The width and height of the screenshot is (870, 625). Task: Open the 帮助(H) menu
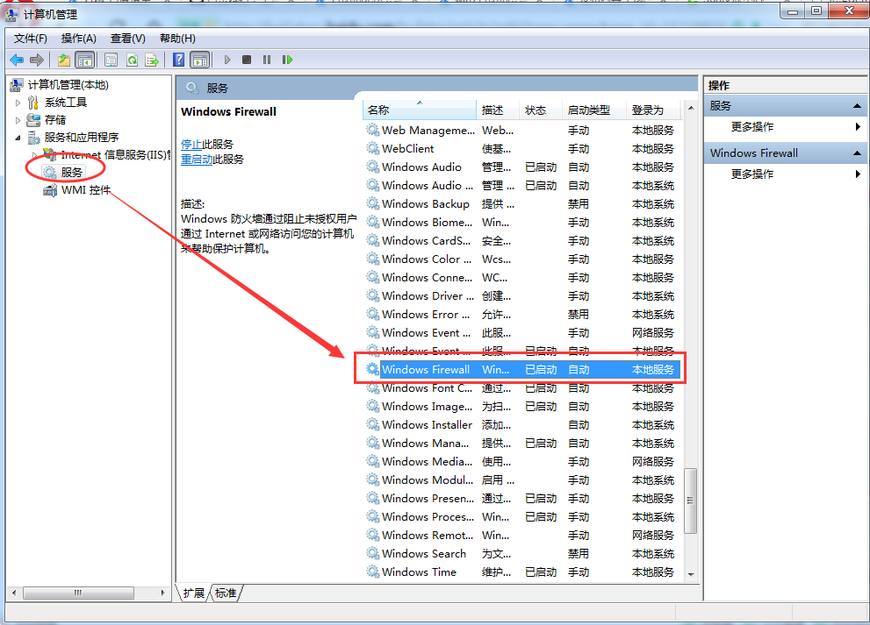(178, 38)
